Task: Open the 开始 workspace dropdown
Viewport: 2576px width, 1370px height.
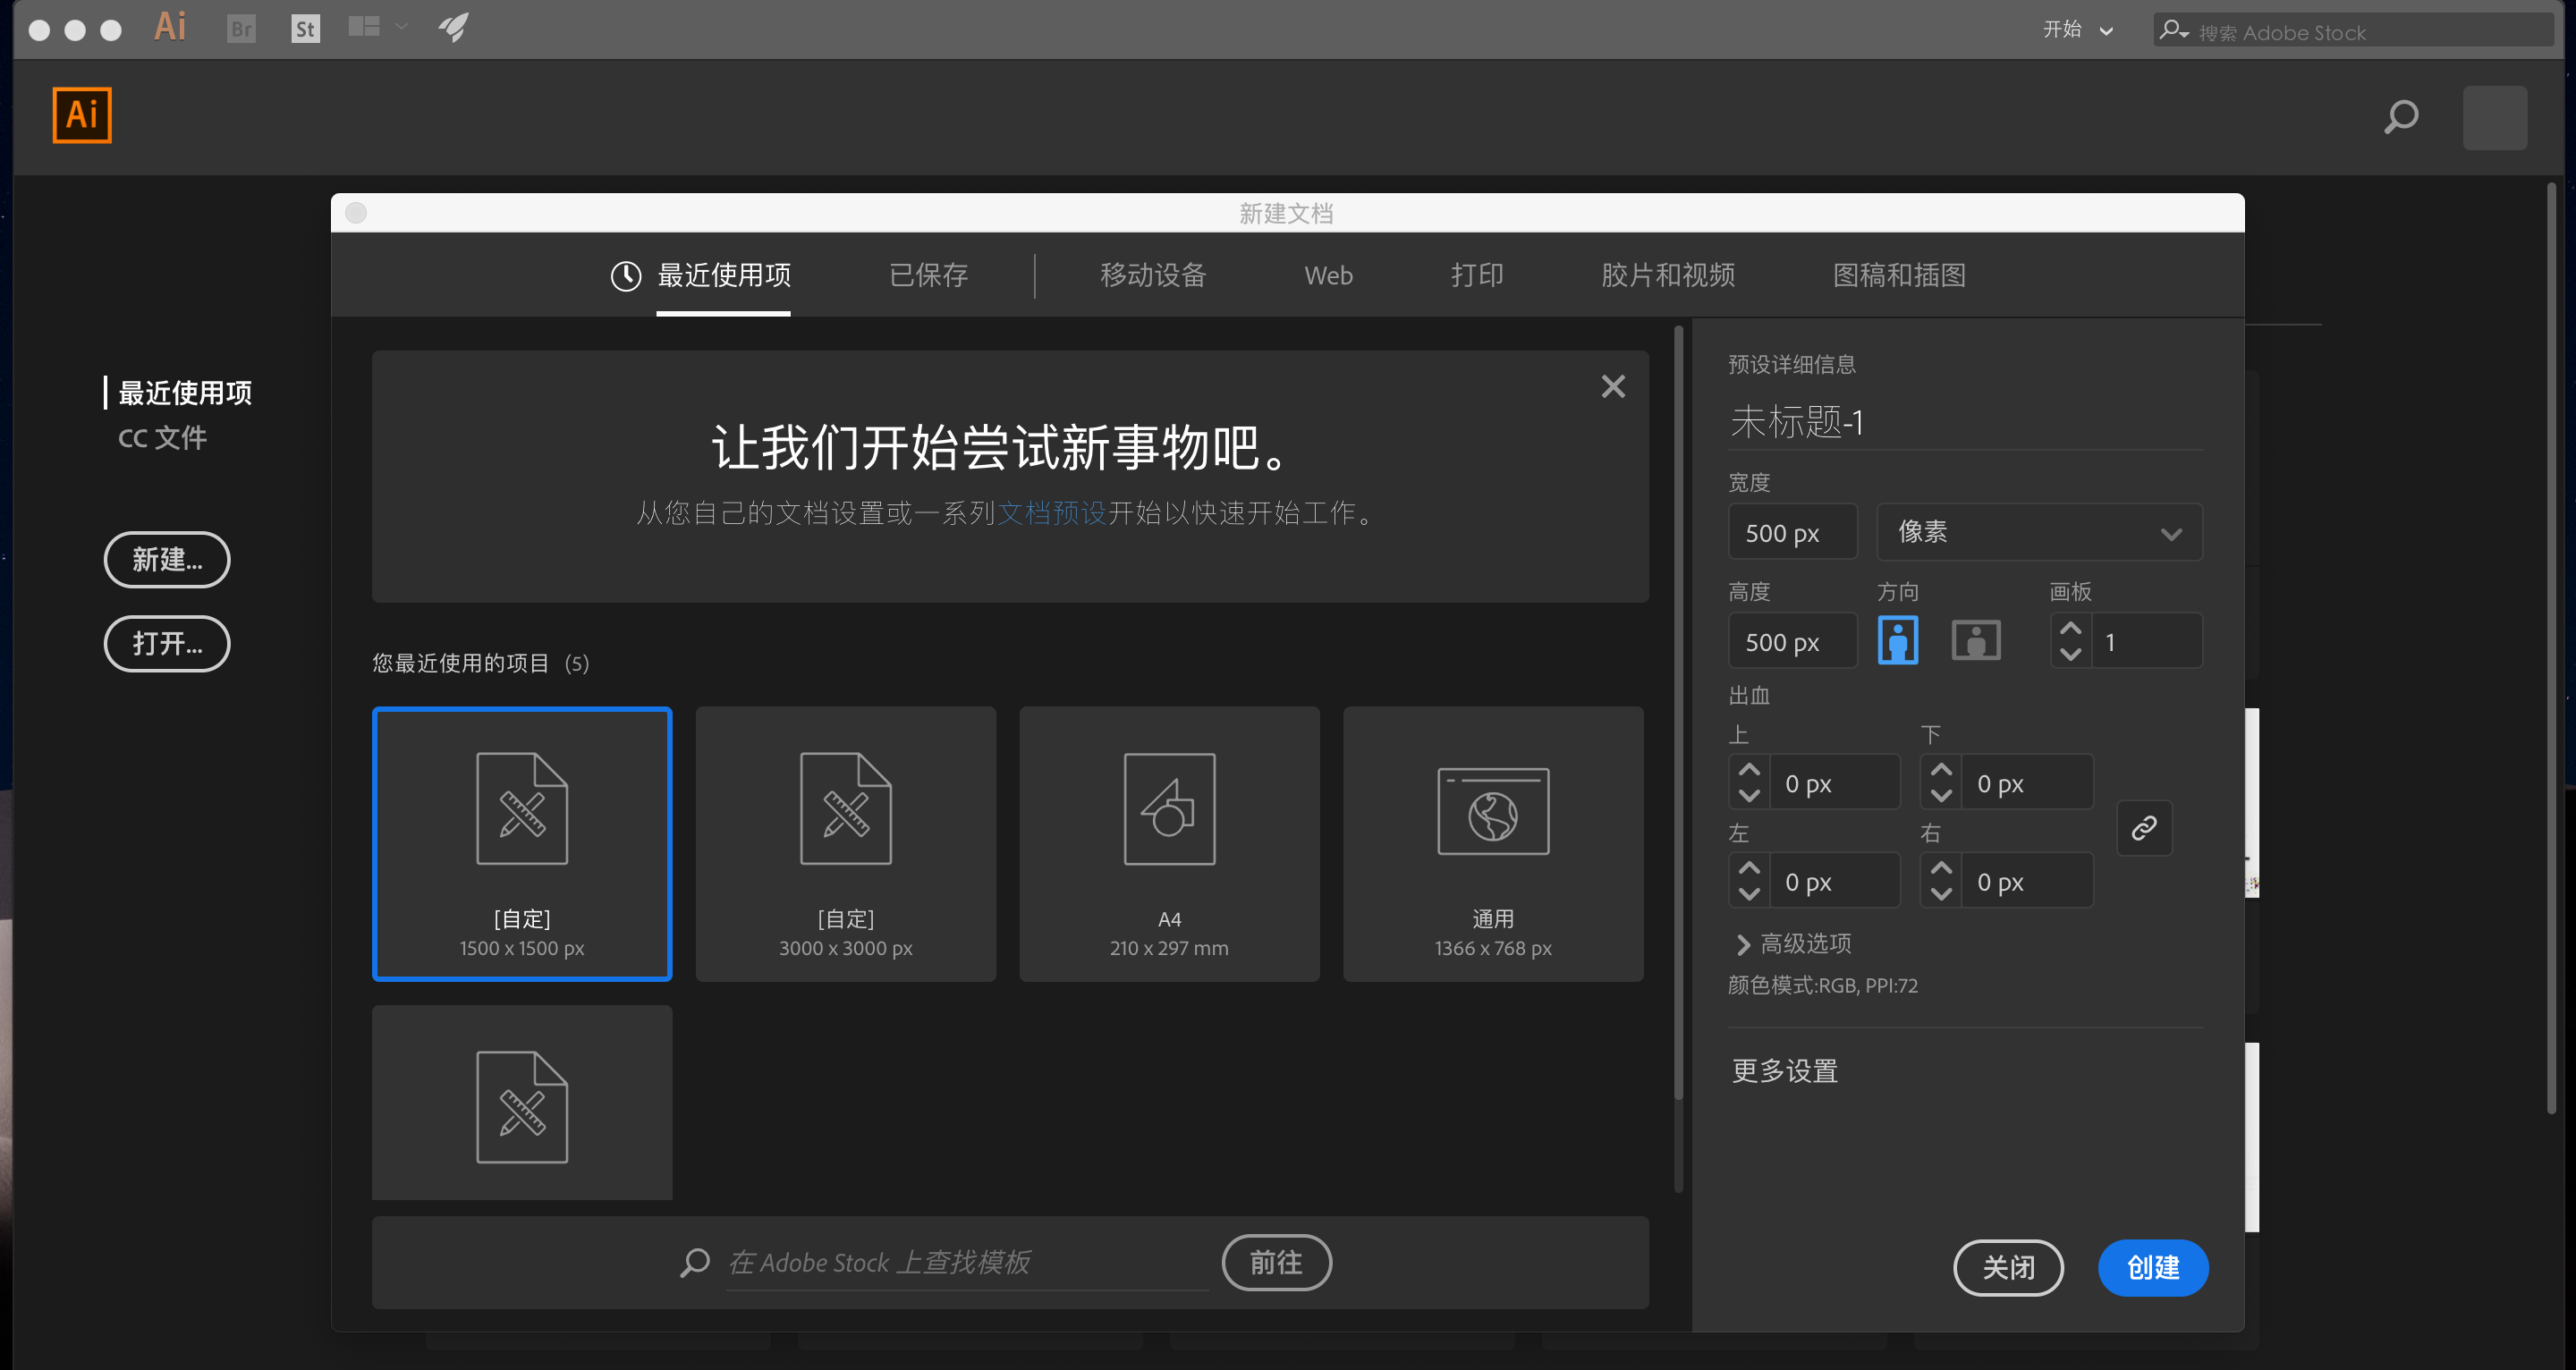Action: coord(2077,30)
